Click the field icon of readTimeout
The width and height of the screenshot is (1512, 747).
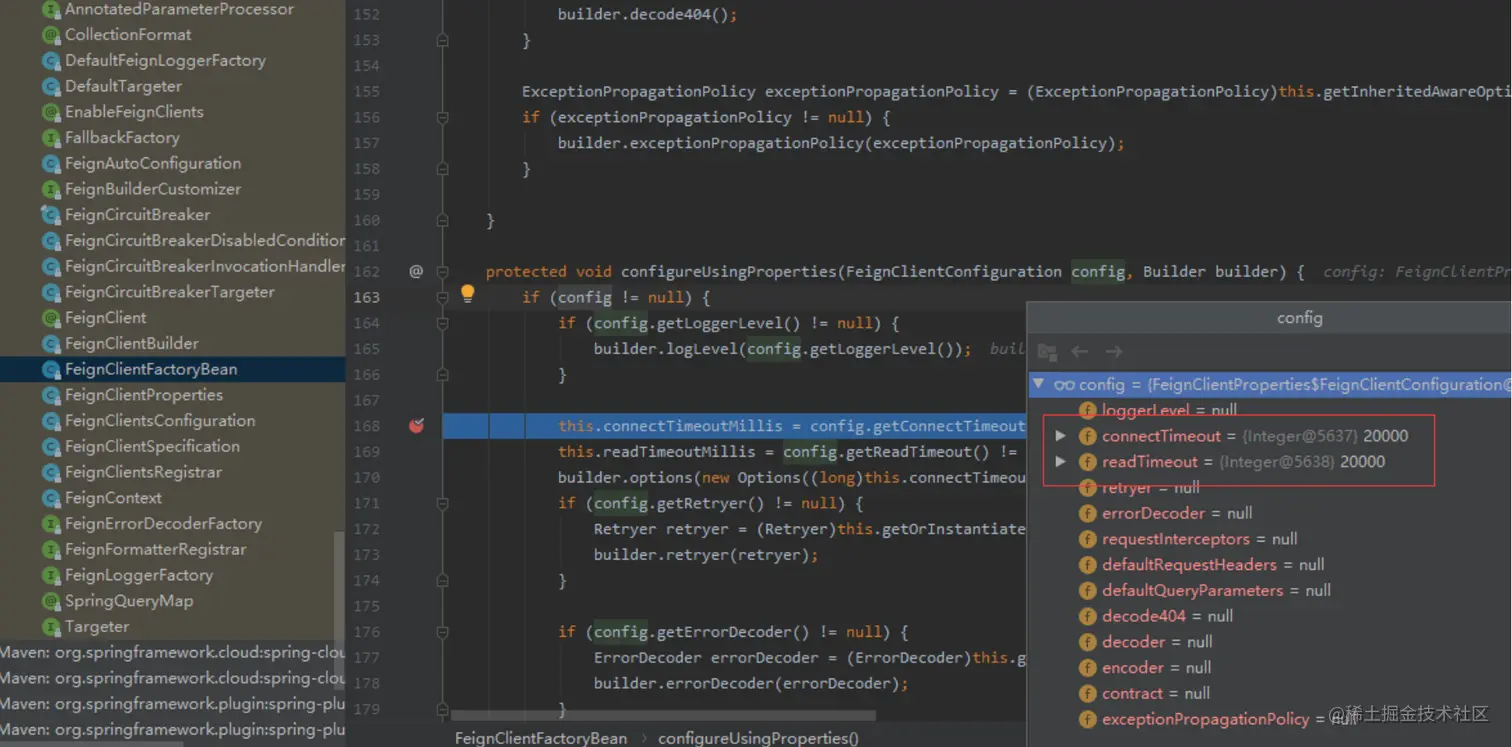tap(1088, 462)
